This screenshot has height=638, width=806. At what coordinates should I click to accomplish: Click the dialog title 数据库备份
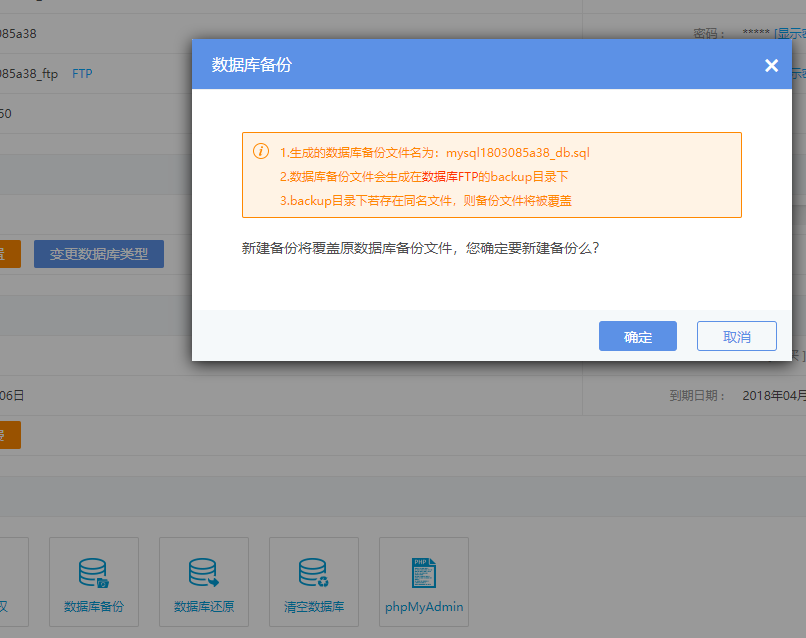point(252,65)
